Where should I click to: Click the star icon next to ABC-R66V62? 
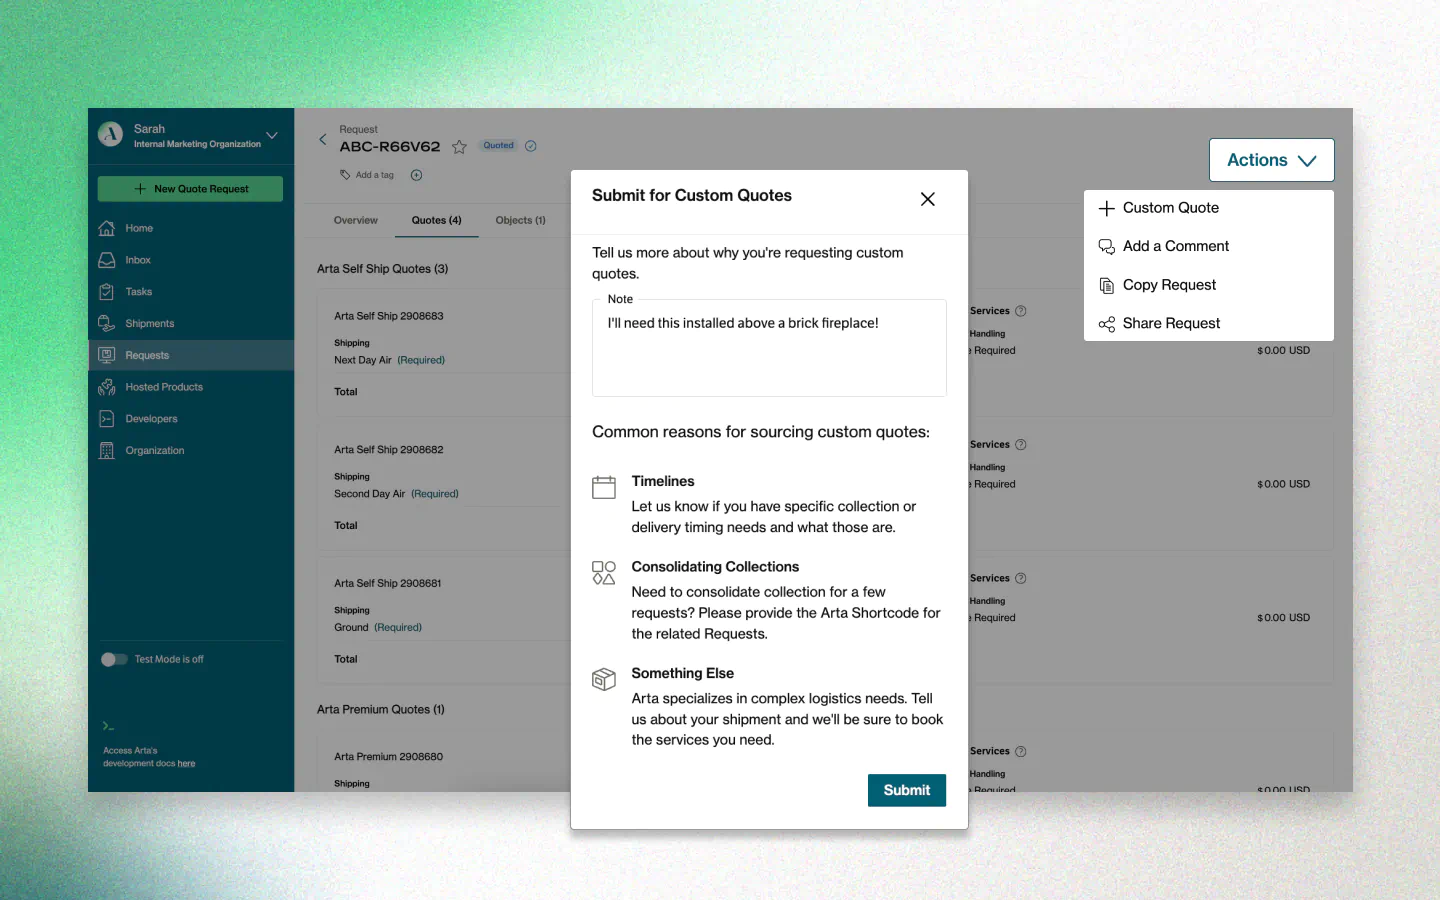click(459, 147)
